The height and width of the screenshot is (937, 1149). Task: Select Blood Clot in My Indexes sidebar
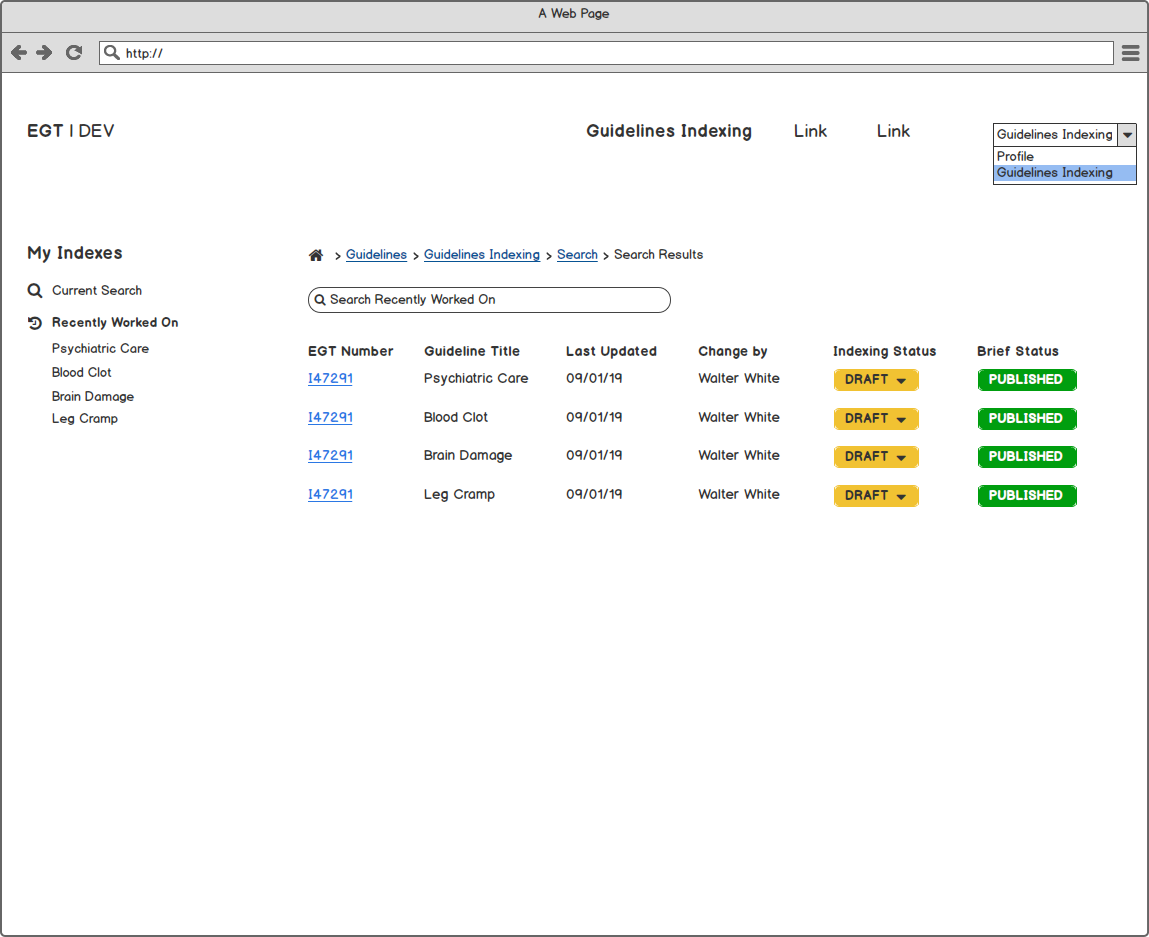coord(82,373)
